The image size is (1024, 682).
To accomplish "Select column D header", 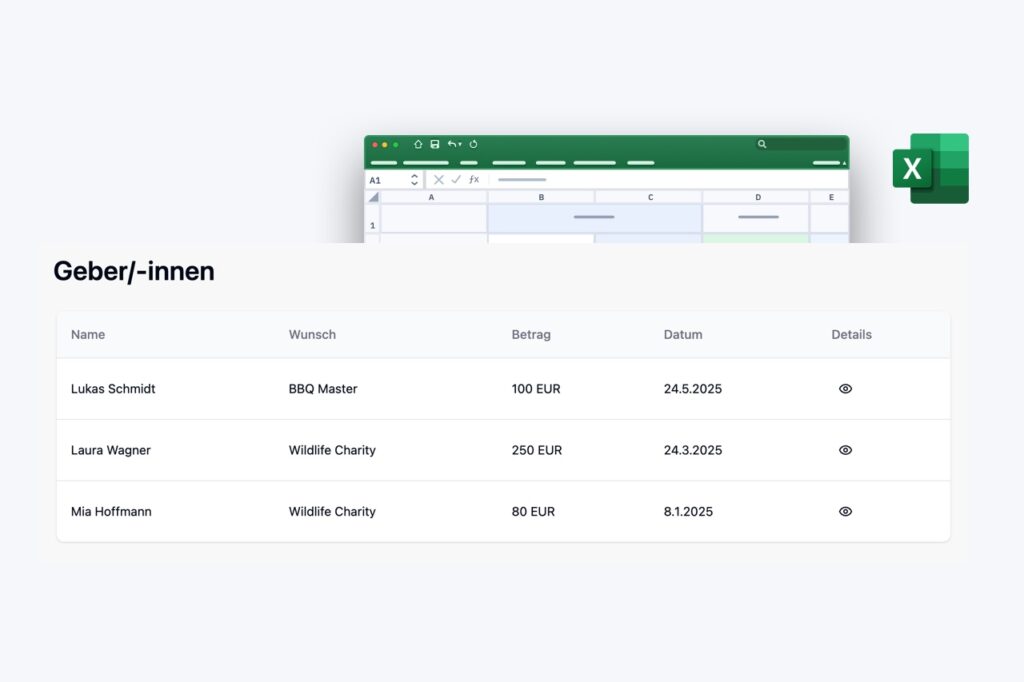I will [x=756, y=197].
